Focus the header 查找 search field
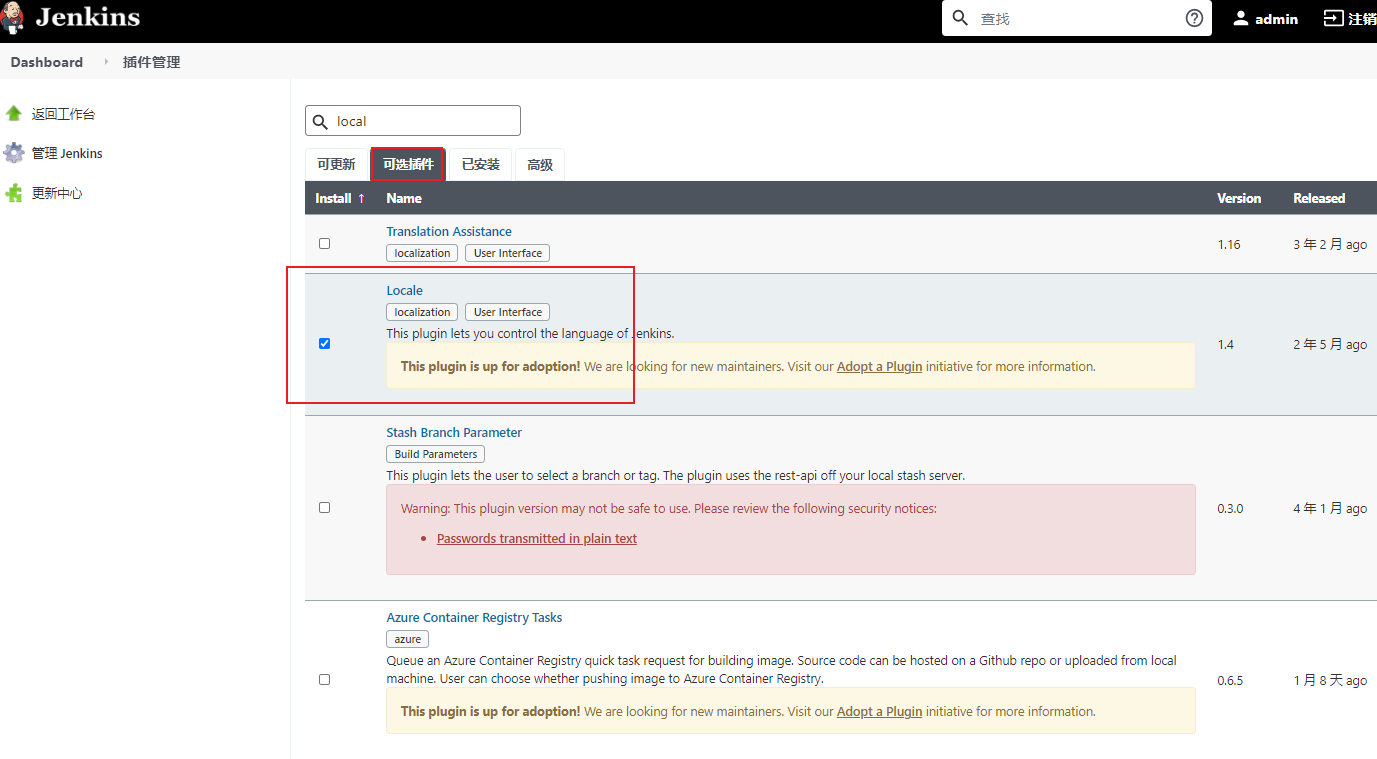The image size is (1377, 759). pyautogui.click(x=1077, y=18)
